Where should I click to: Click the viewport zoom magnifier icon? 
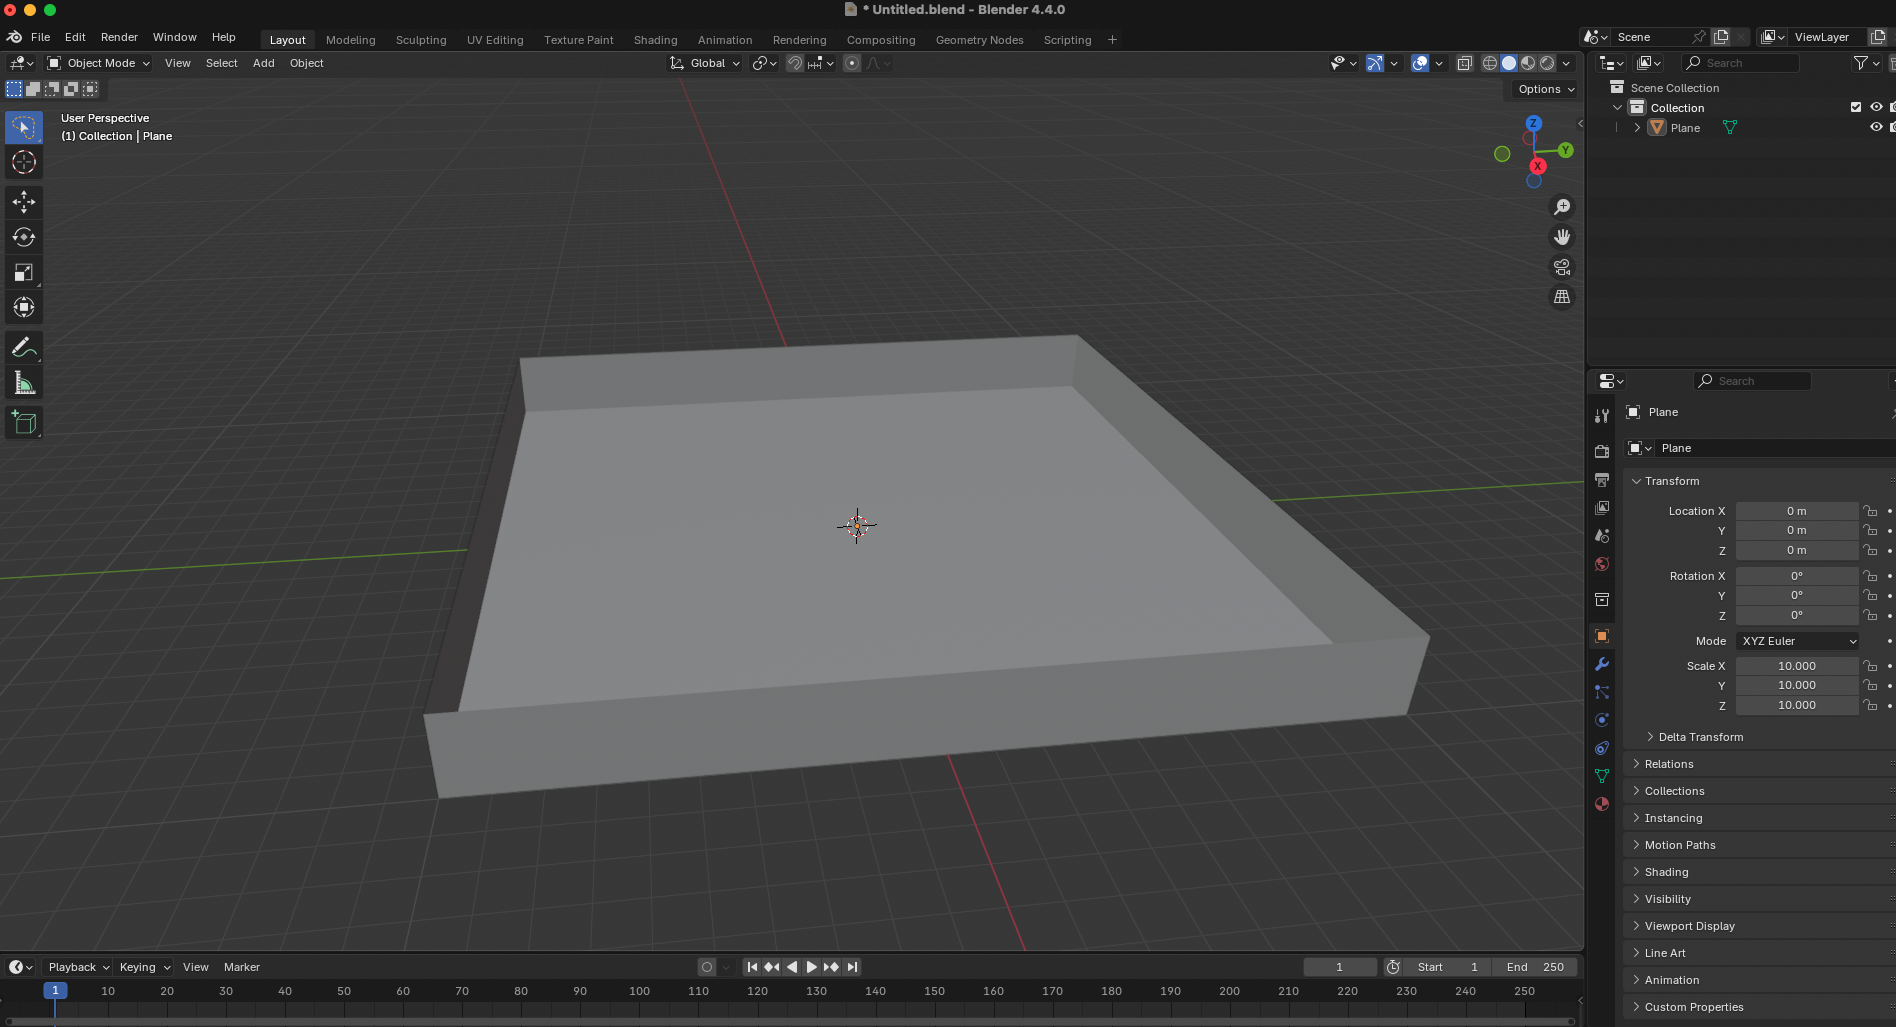(1562, 207)
